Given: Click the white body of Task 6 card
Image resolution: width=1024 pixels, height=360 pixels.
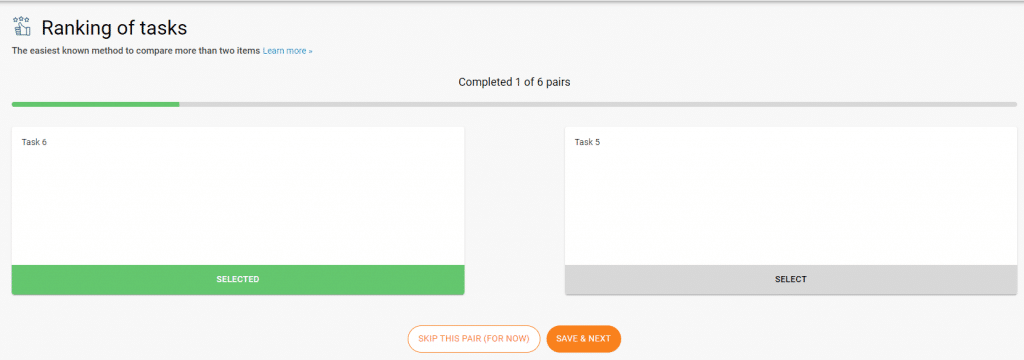Looking at the screenshot, I should pyautogui.click(x=238, y=203).
